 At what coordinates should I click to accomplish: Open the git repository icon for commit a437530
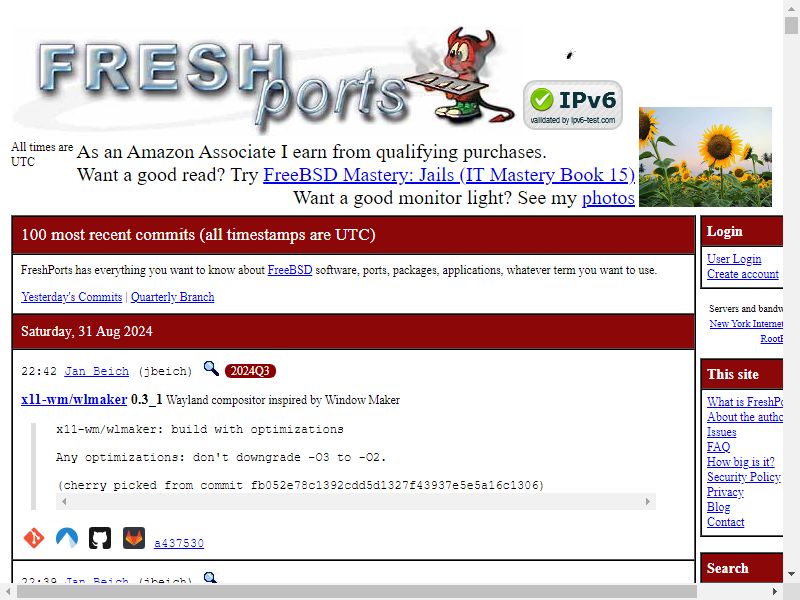click(x=34, y=538)
